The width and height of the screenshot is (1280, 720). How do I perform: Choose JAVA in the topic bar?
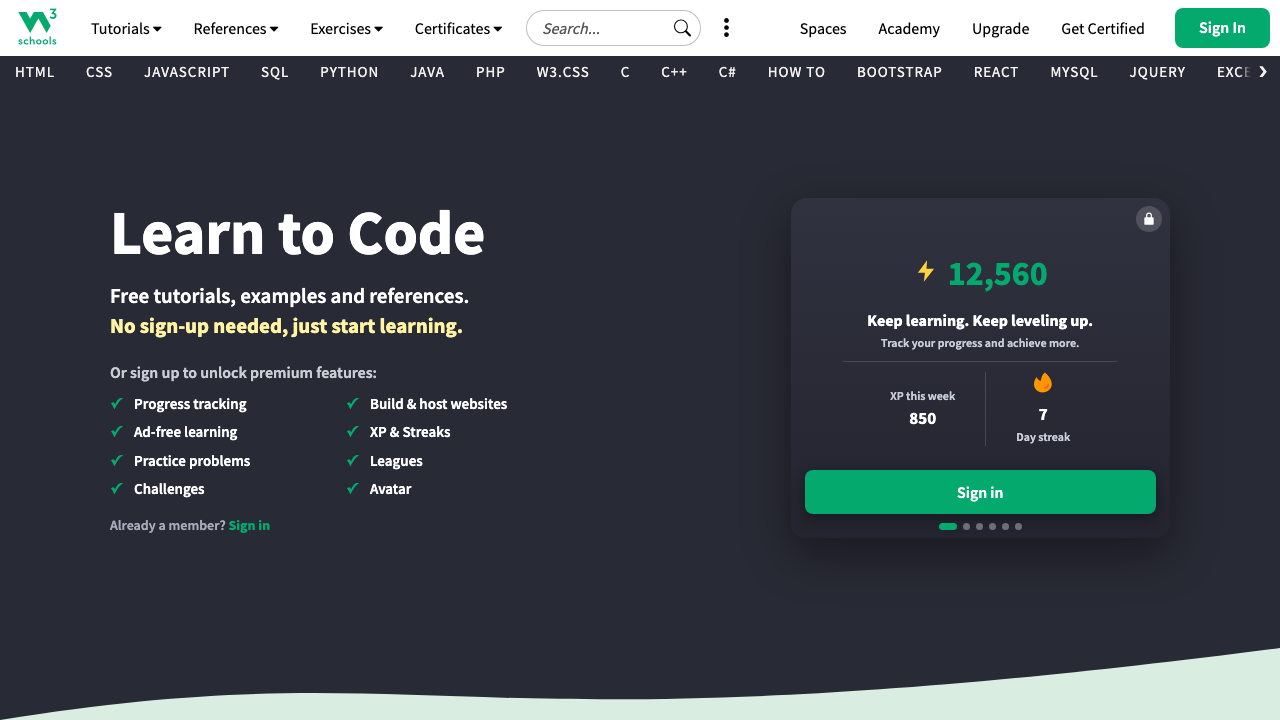click(x=427, y=72)
